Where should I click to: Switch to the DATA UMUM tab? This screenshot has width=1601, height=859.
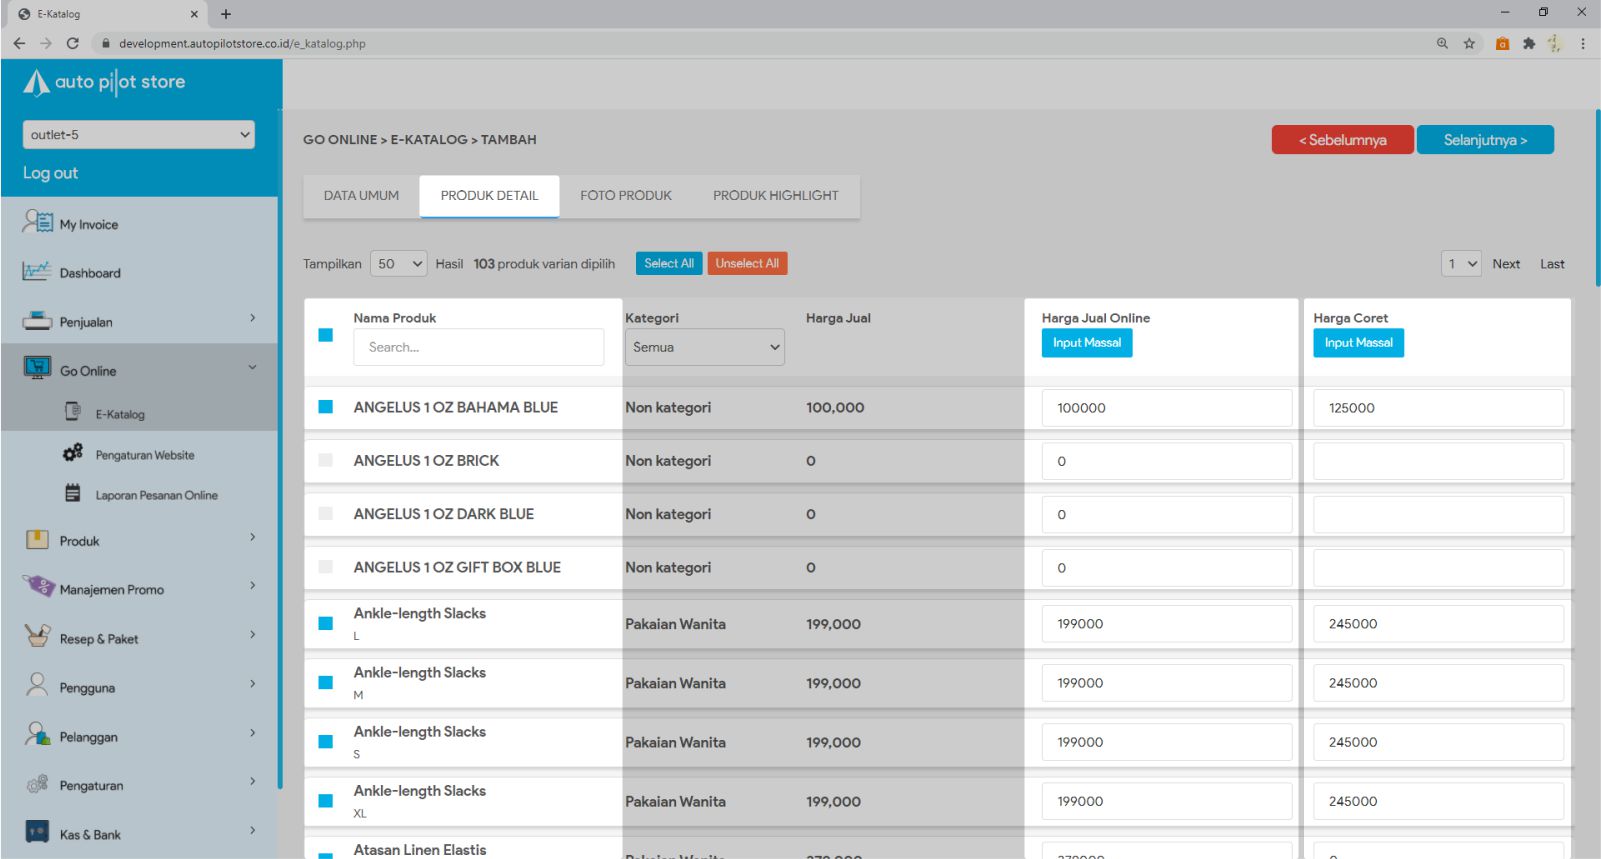[361, 196]
